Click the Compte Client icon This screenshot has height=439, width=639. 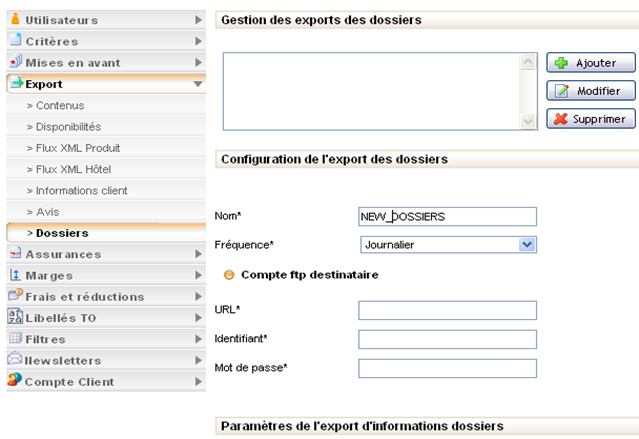click(x=16, y=381)
